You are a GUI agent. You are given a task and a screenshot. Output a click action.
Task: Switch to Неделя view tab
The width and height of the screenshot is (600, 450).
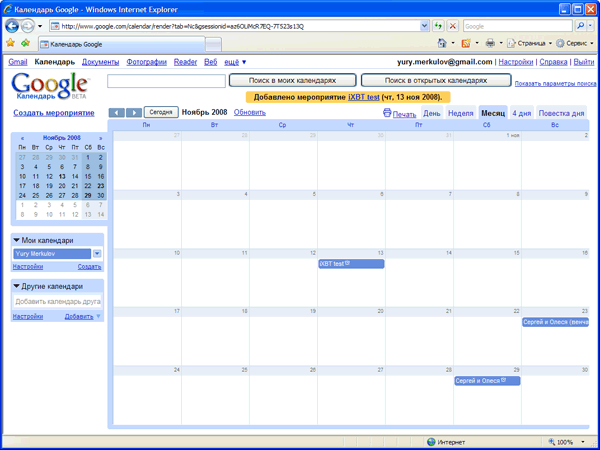coord(461,113)
